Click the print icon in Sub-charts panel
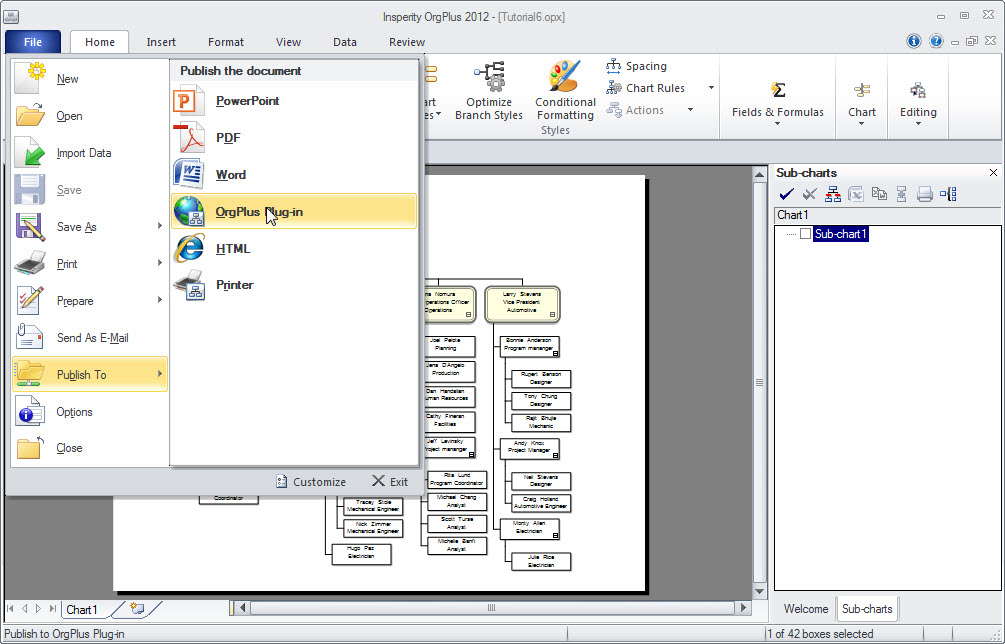Image resolution: width=1005 pixels, height=644 pixels. point(924,194)
